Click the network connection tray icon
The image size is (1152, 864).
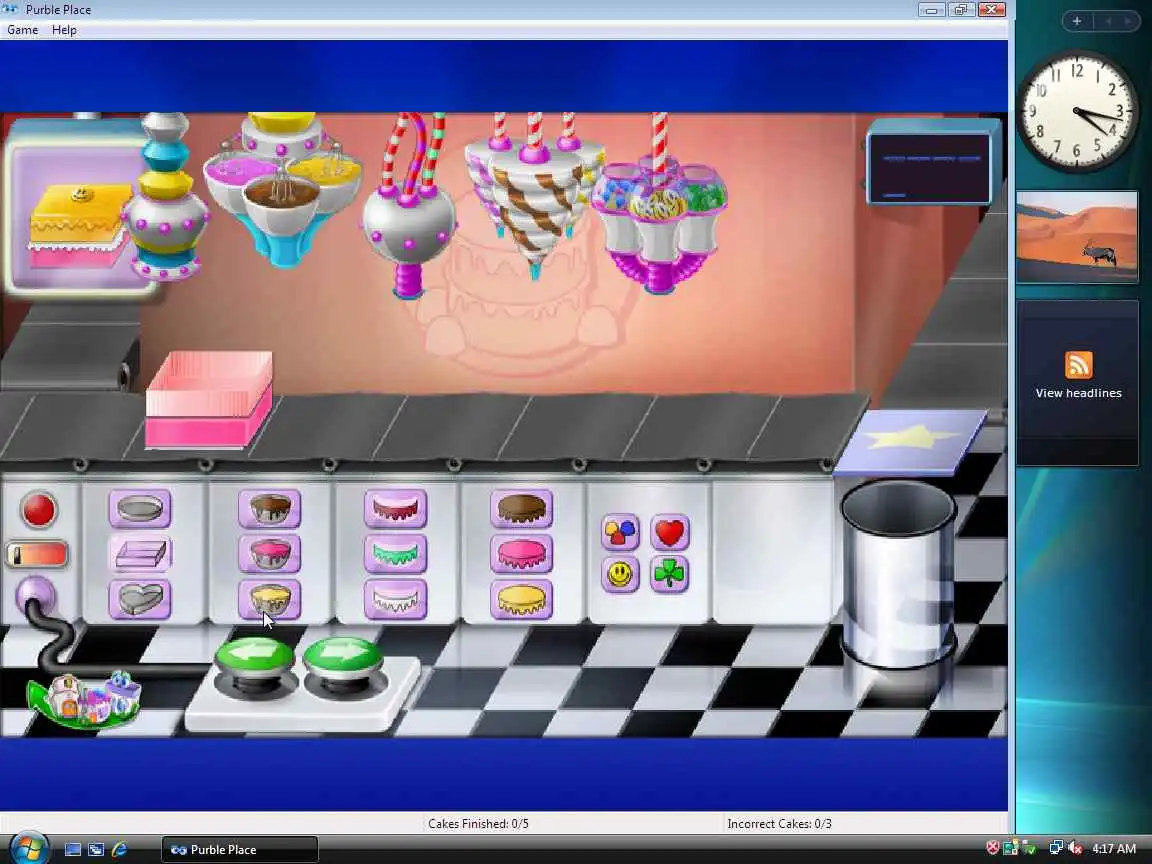point(1056,848)
